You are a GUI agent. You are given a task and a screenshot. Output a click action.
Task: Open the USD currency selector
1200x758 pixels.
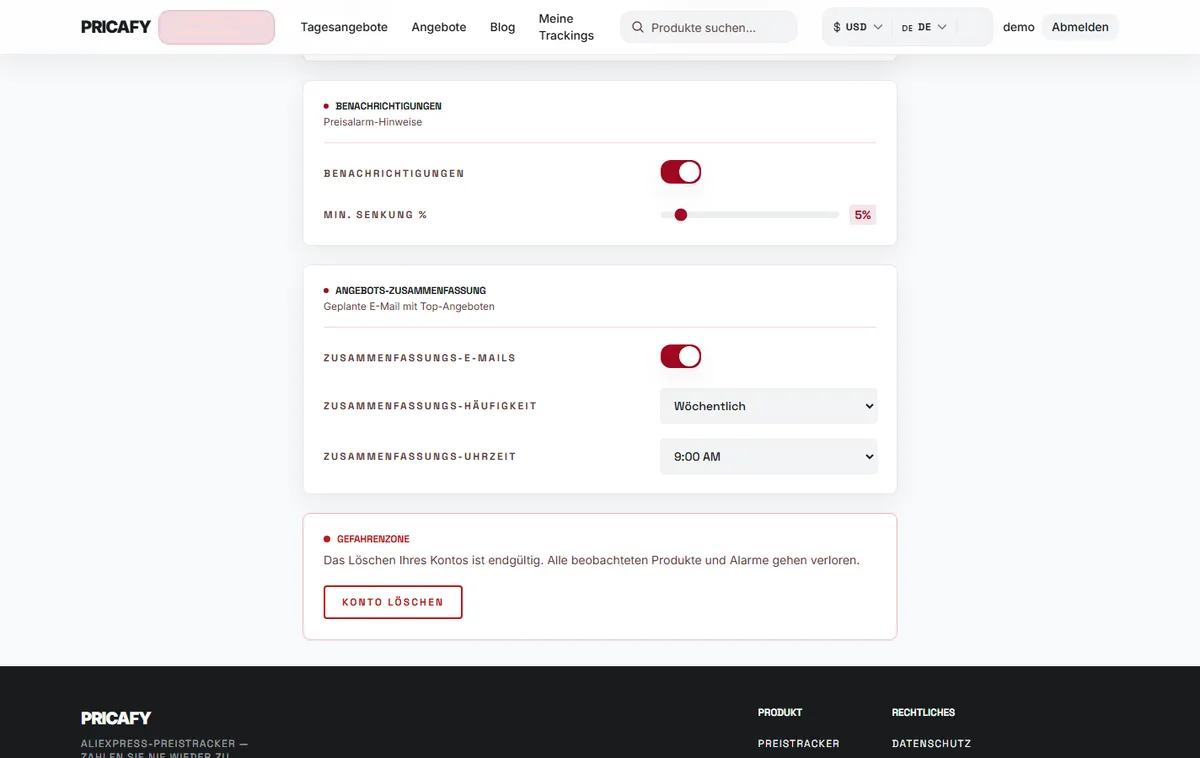(x=858, y=27)
